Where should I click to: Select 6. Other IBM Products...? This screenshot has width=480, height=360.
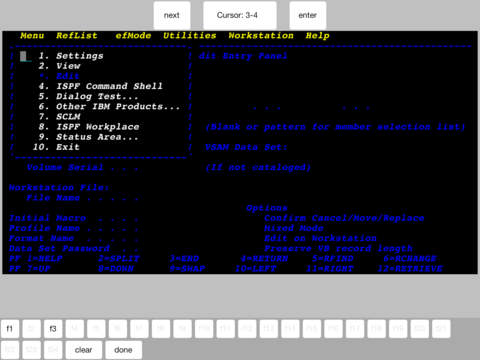coord(109,107)
